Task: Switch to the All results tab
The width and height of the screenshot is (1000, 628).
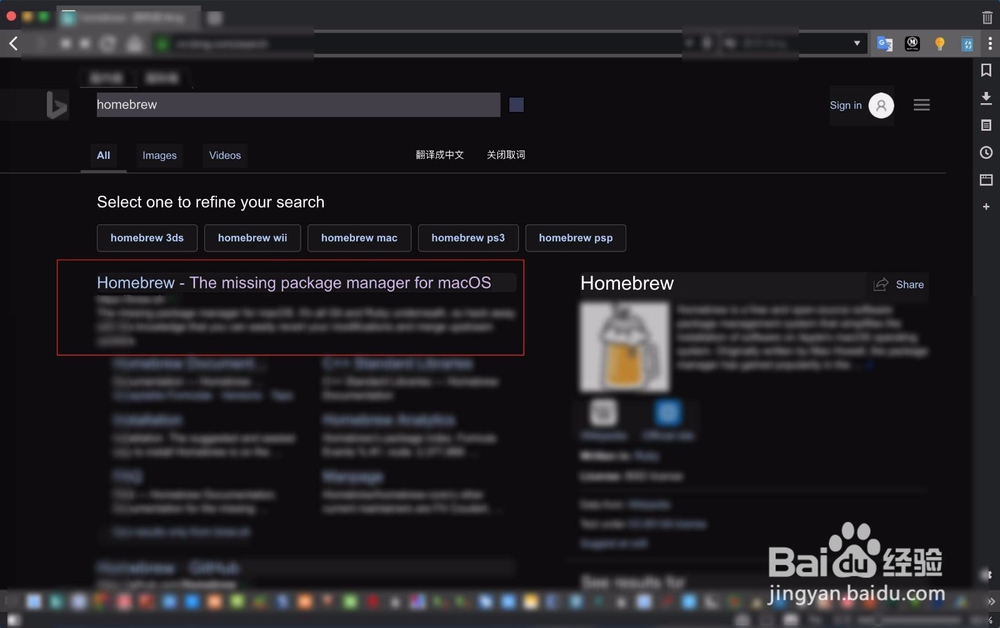Action: tap(103, 156)
